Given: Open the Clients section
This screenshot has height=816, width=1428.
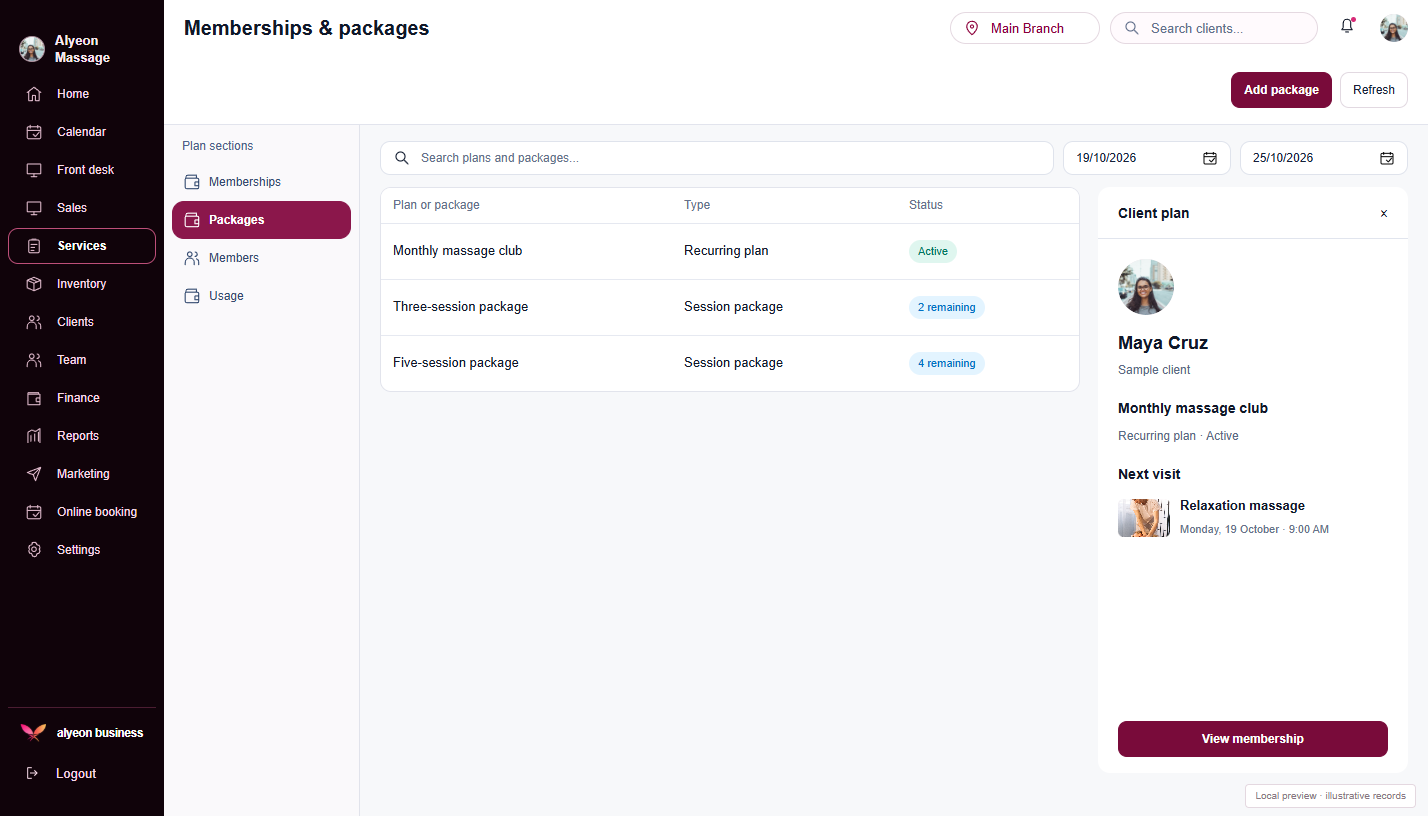Looking at the screenshot, I should tap(82, 322).
